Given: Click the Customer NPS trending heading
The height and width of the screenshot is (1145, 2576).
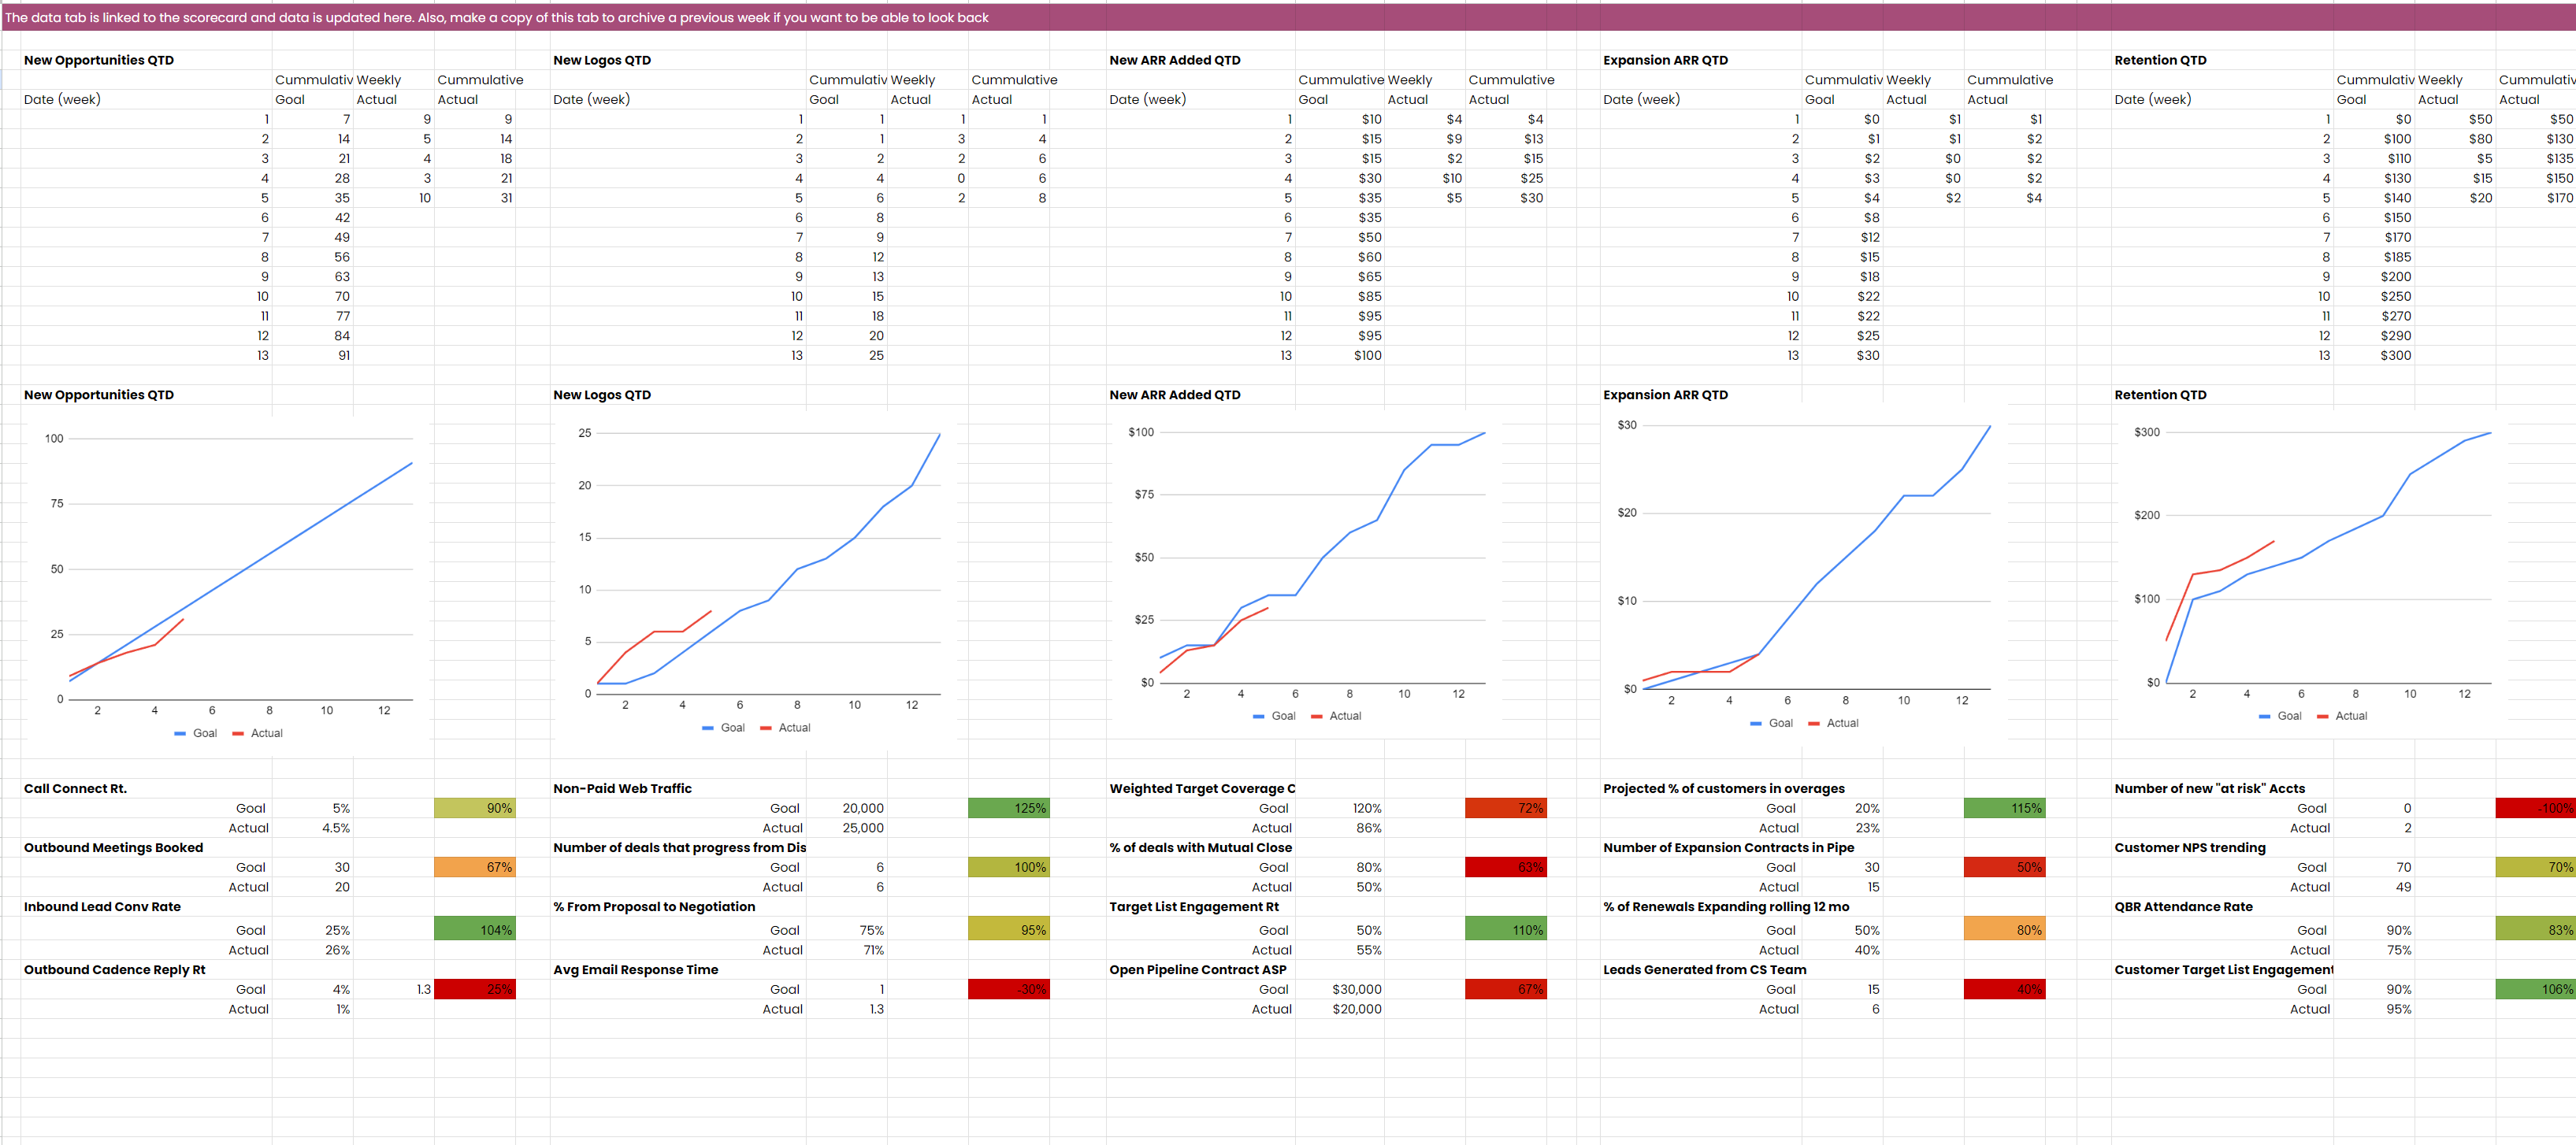Looking at the screenshot, I should click(2190, 847).
